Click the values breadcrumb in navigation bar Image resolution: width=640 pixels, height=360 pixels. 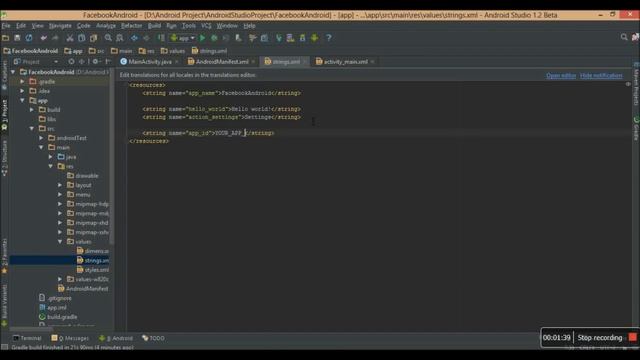tap(173, 51)
